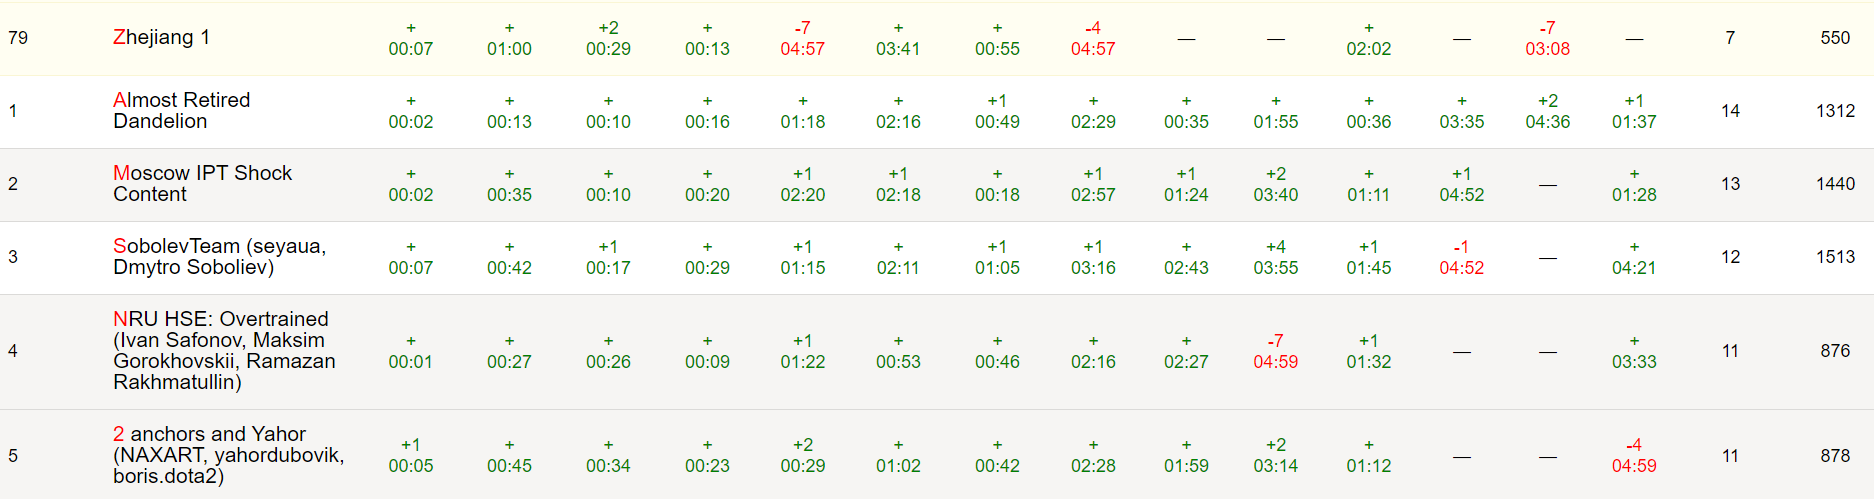Click Almost Retired Dandelion's +2 04:36 submission

1547,111
